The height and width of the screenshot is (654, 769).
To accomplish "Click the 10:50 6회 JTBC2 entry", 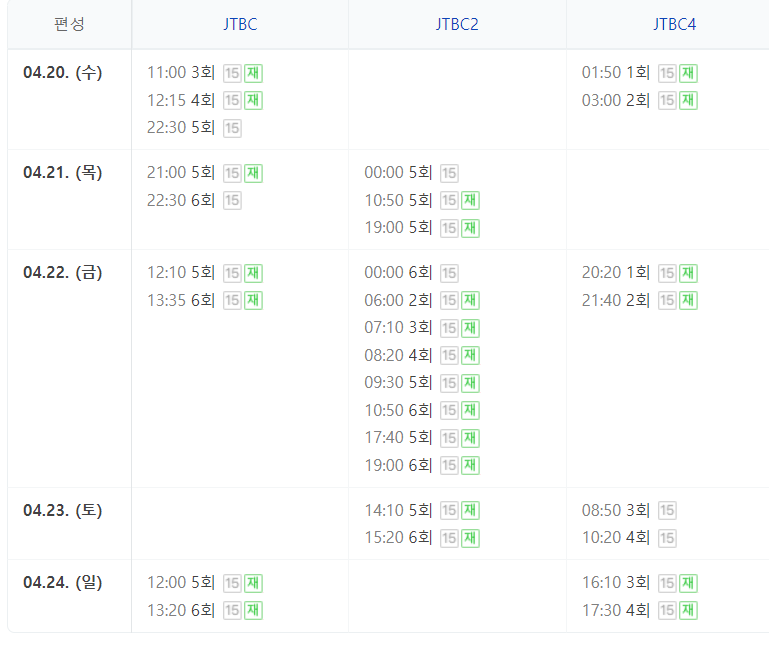I will click(398, 410).
